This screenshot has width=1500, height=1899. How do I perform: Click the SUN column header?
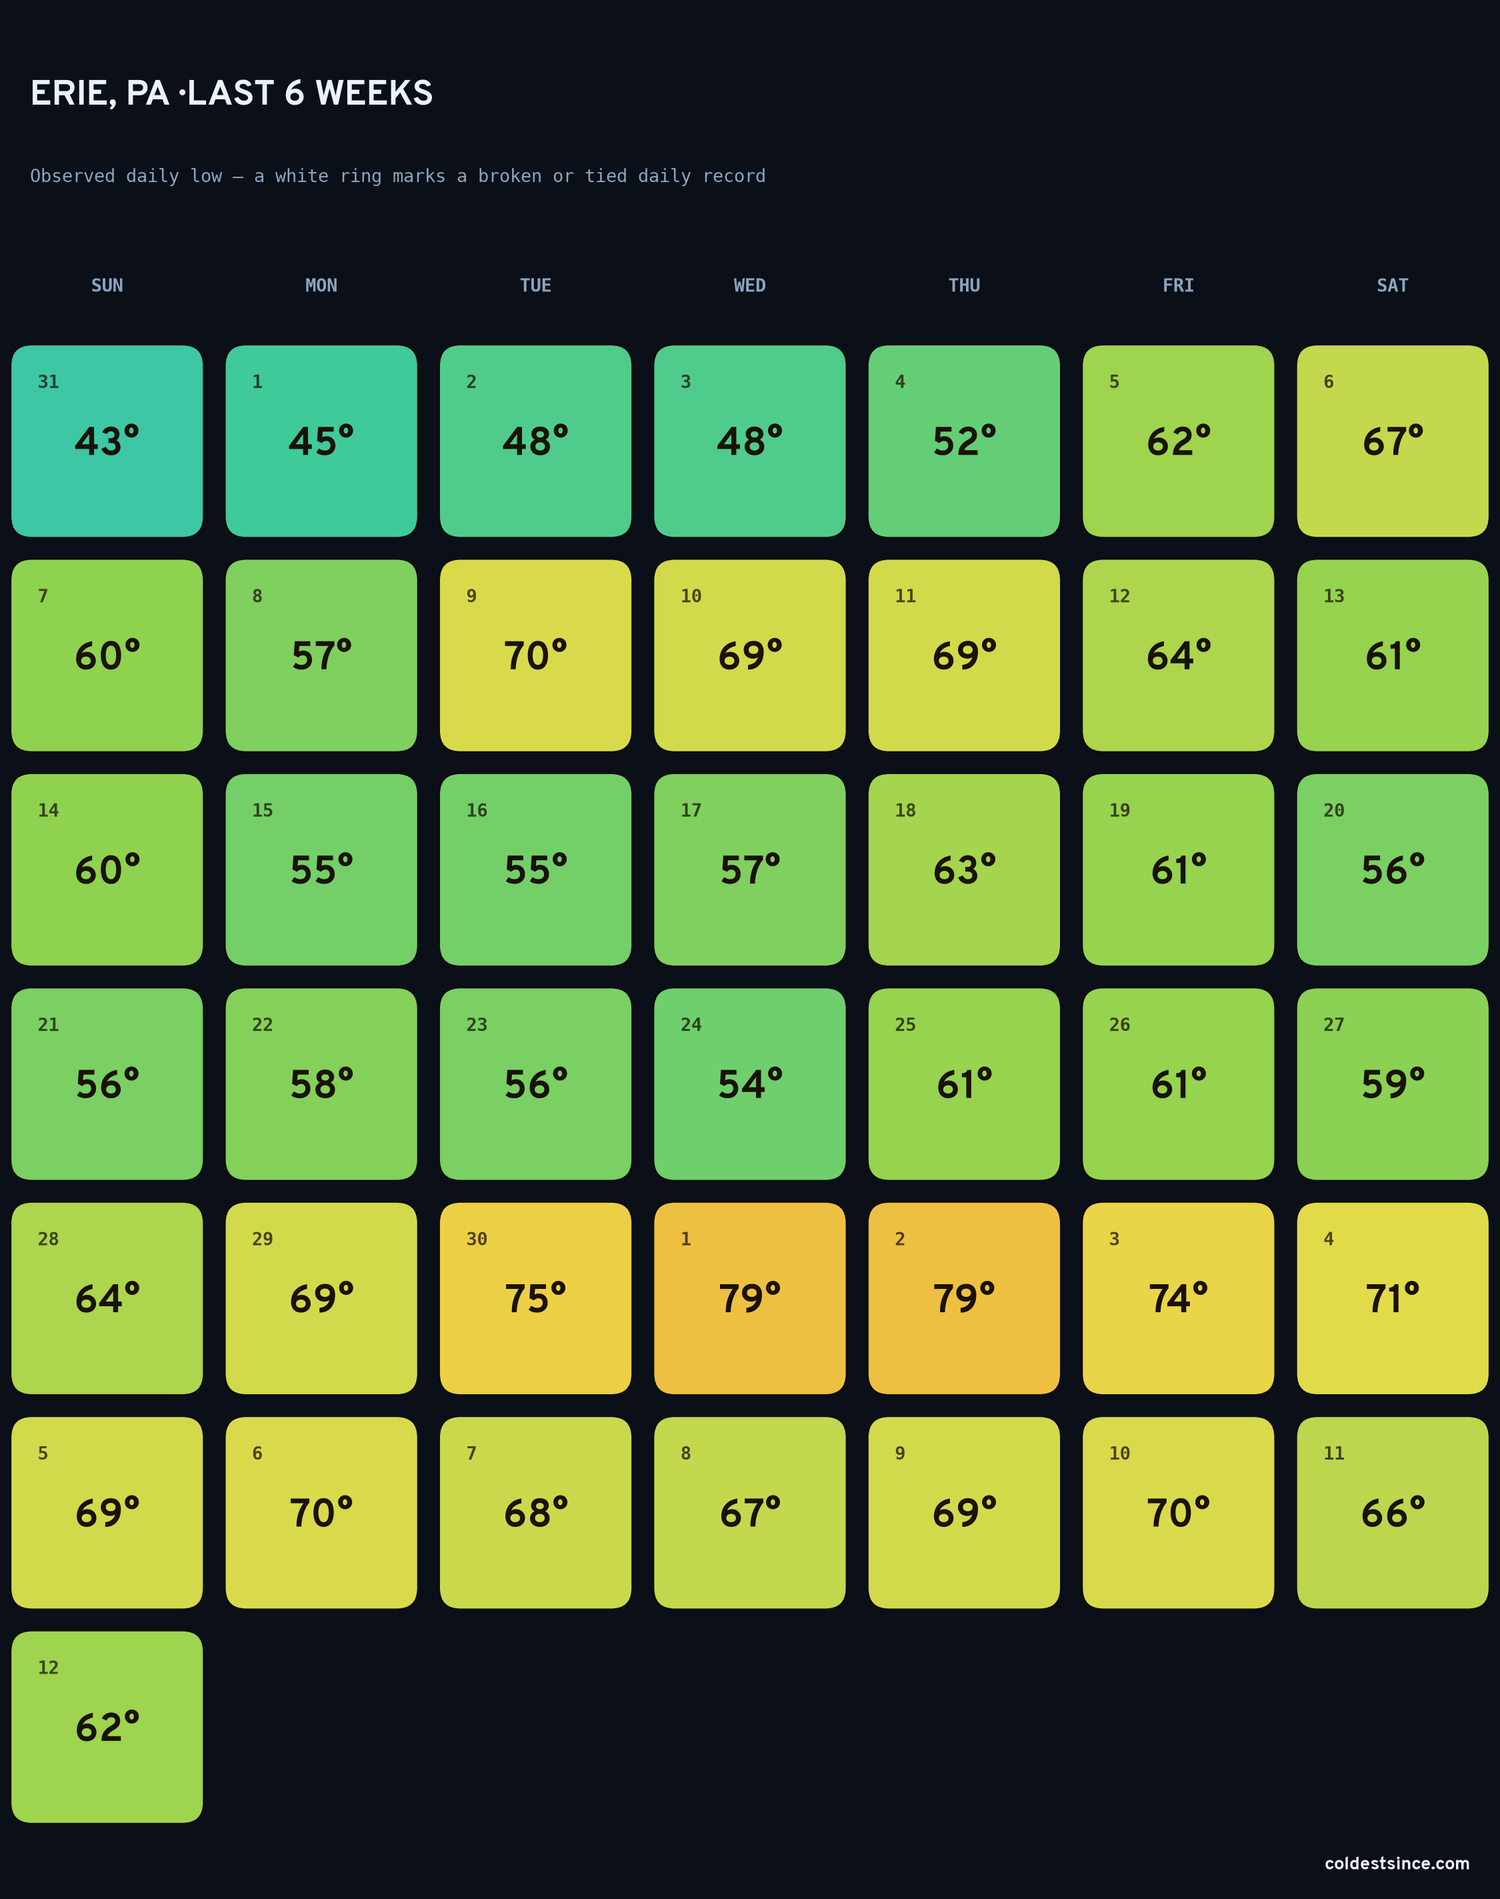click(x=107, y=285)
